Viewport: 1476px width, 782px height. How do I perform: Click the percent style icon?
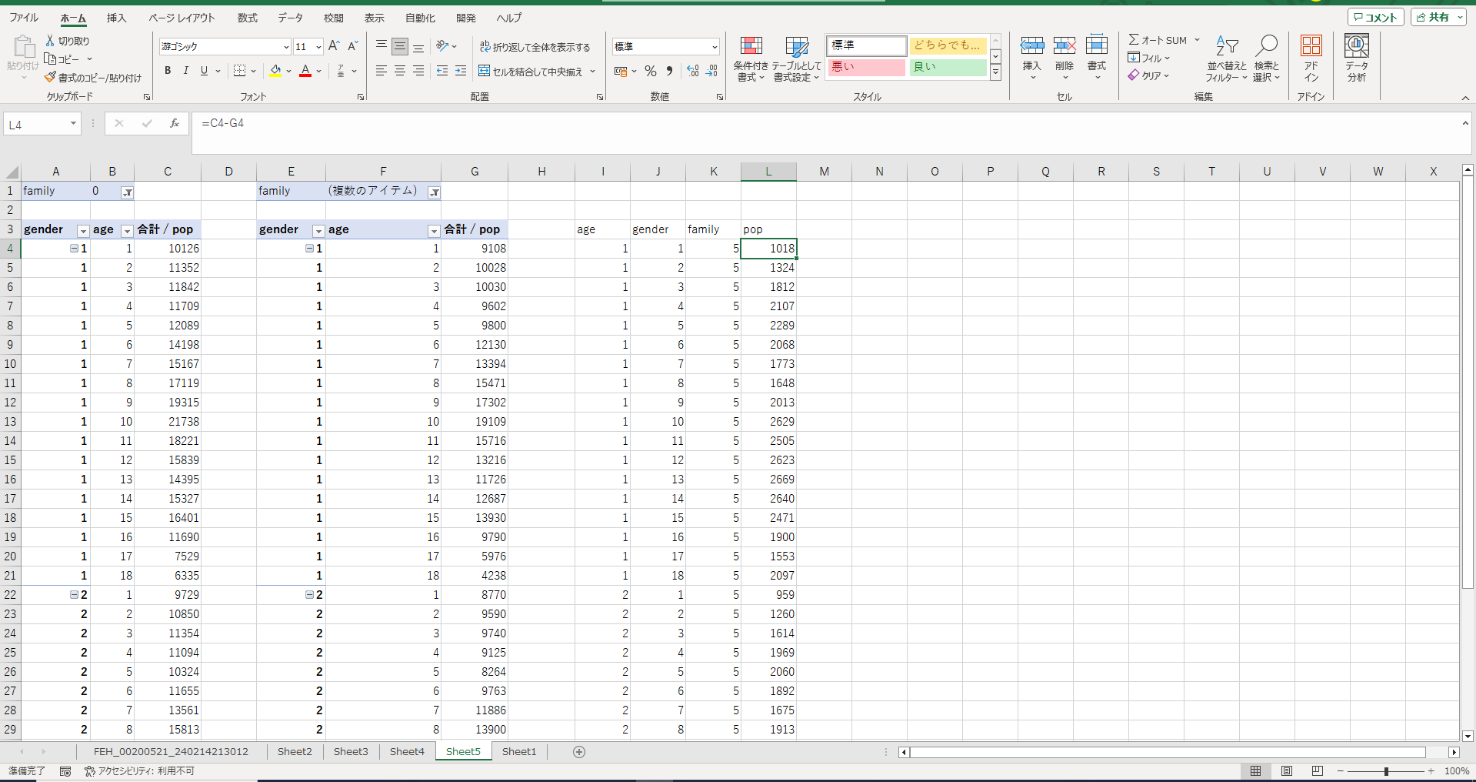tap(650, 71)
